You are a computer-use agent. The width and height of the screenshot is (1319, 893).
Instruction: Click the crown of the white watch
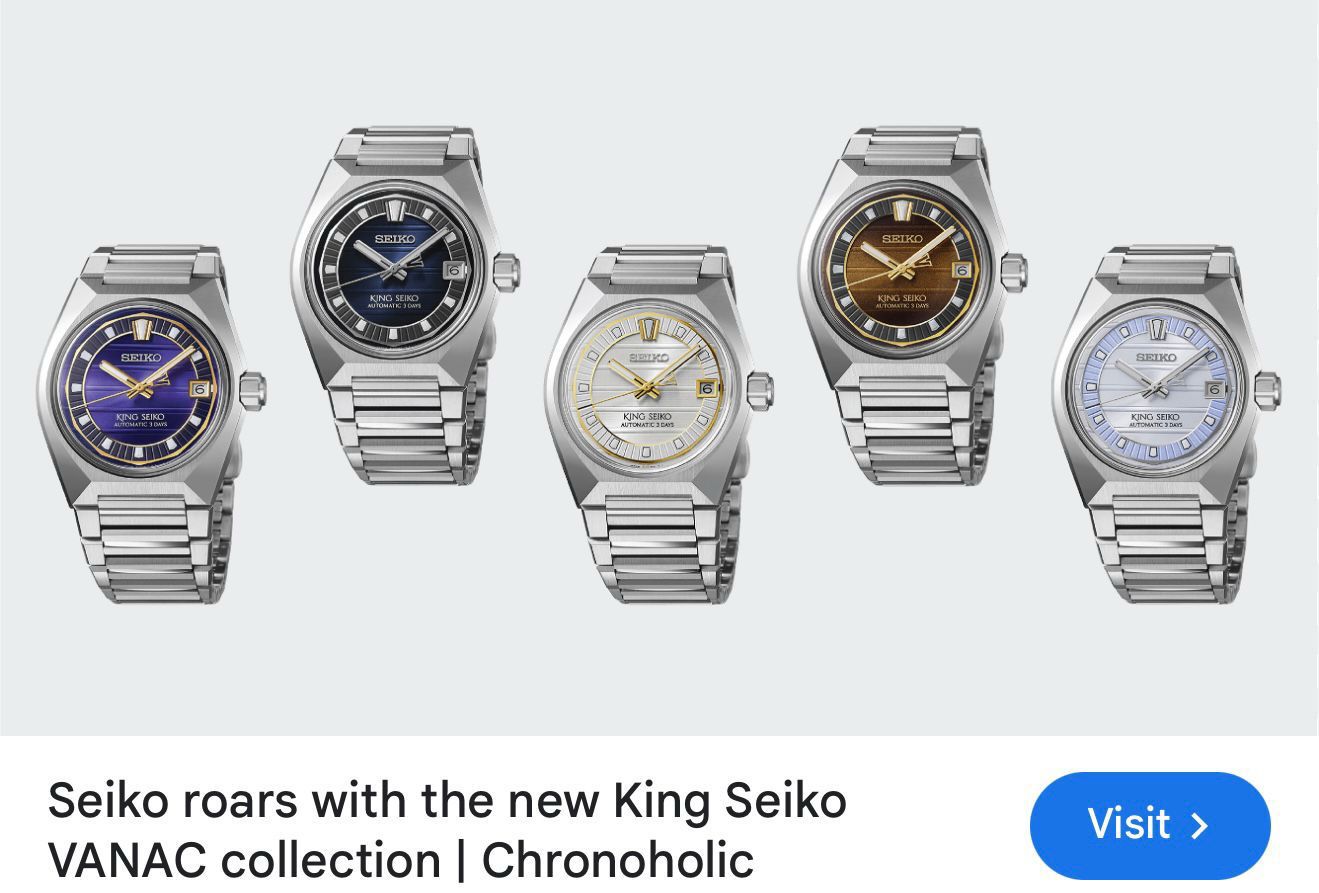pyautogui.click(x=760, y=389)
